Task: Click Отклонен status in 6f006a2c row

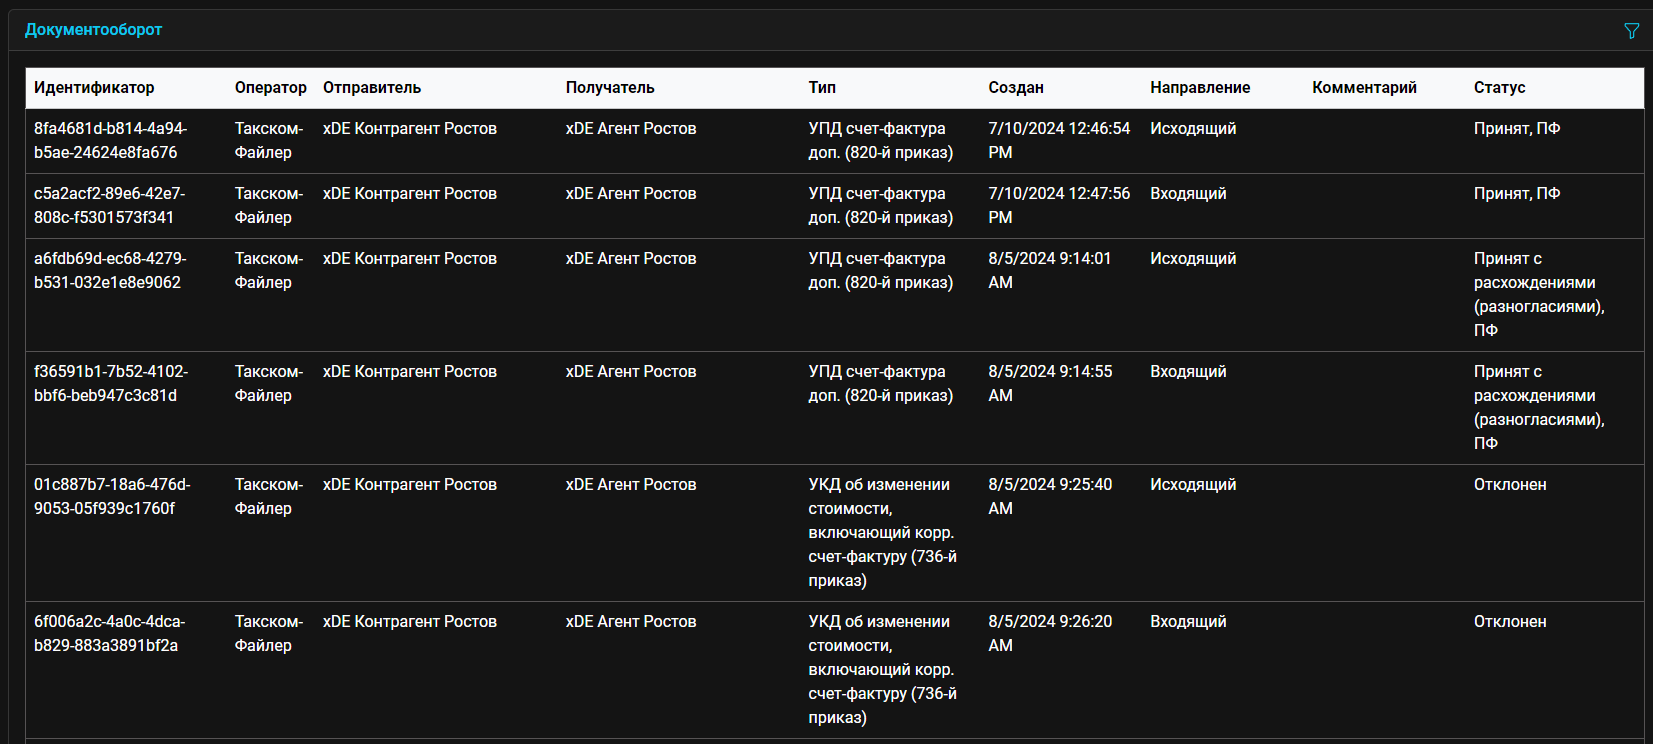Action: click(x=1510, y=622)
